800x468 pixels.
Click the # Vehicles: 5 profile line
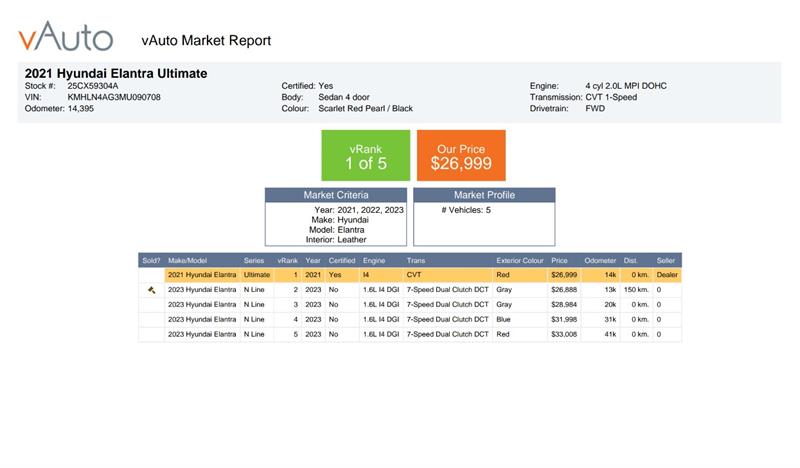pyautogui.click(x=466, y=210)
